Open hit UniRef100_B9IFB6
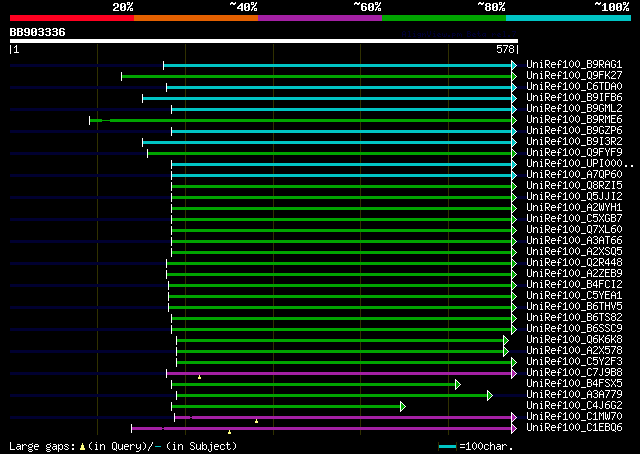Screen dimensions: 640x454 click(574, 98)
